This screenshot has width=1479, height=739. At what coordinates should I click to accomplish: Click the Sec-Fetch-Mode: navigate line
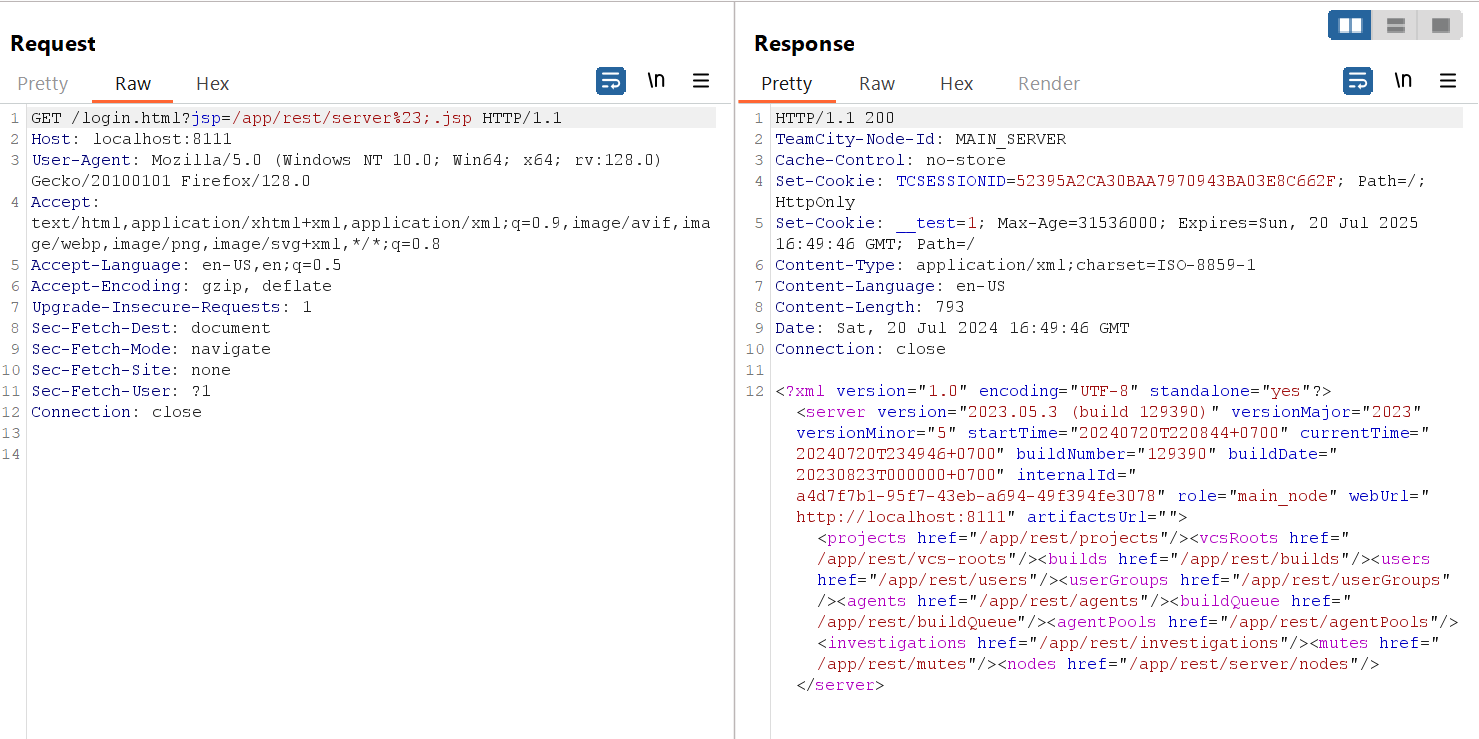point(151,349)
